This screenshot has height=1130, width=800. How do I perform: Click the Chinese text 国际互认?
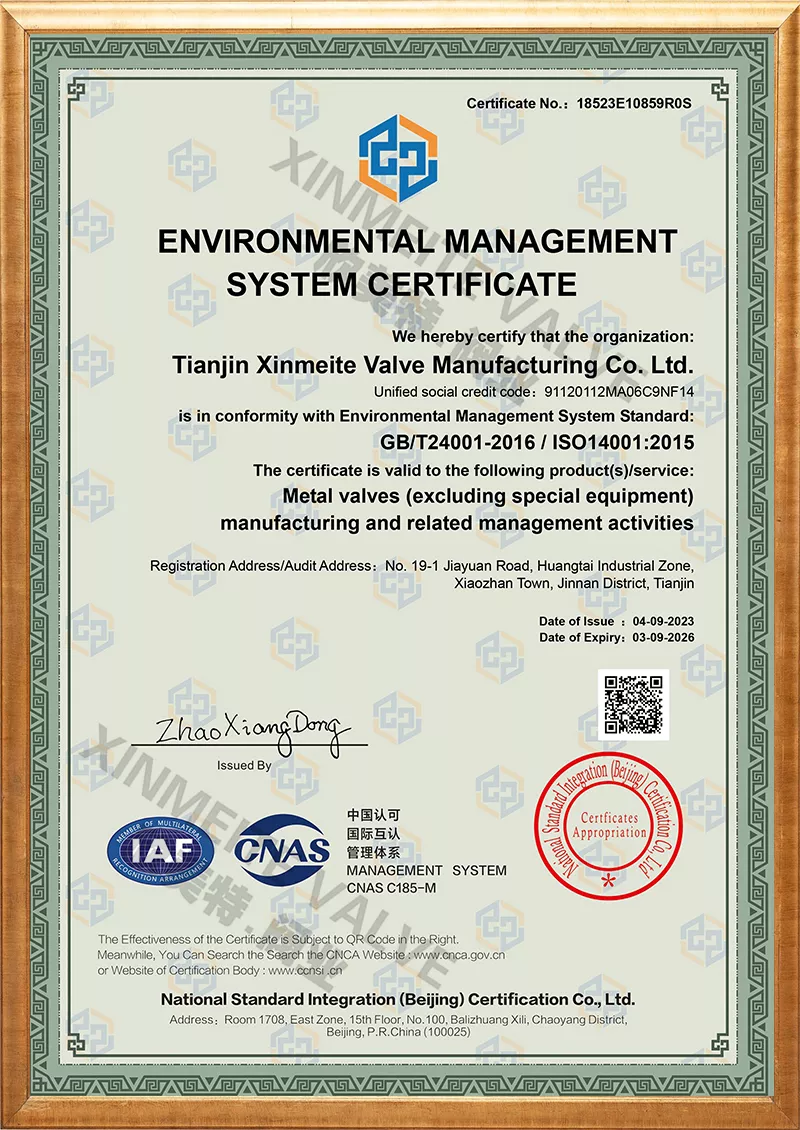point(373,834)
